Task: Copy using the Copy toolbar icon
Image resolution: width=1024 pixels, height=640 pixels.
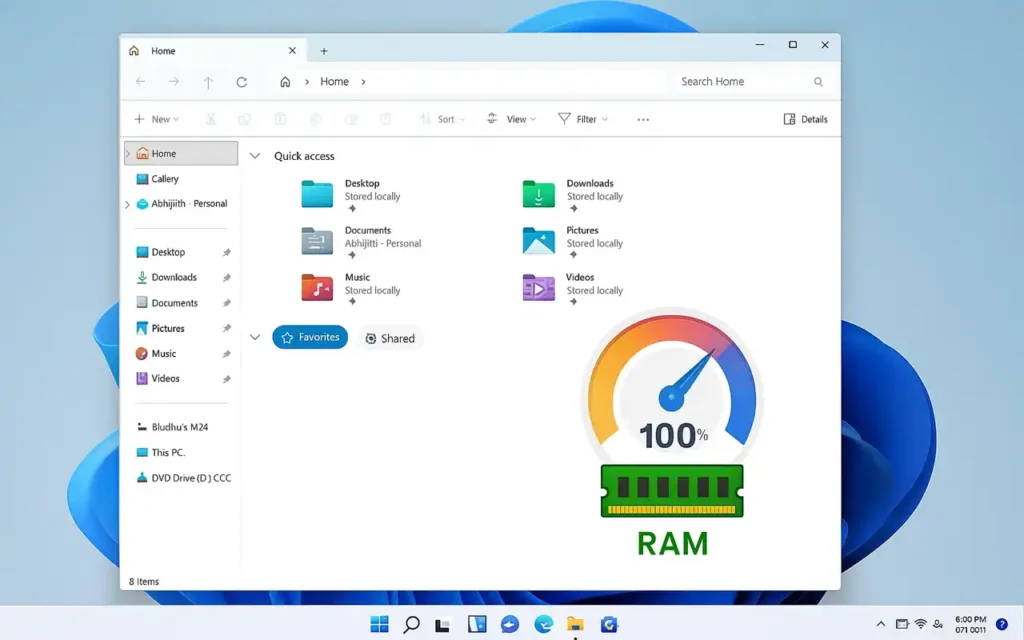Action: (x=245, y=118)
